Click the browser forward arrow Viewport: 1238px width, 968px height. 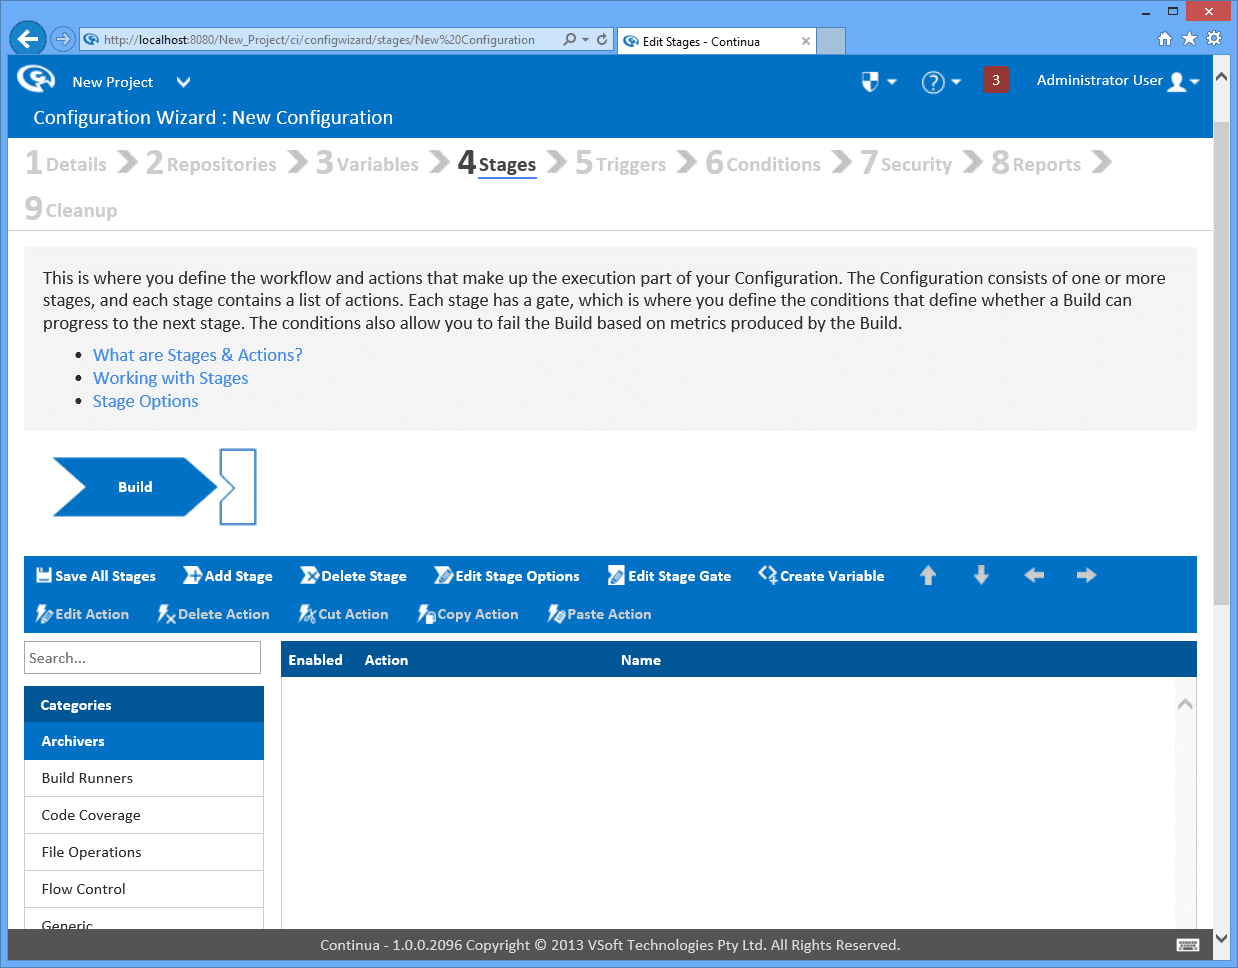[x=63, y=39]
